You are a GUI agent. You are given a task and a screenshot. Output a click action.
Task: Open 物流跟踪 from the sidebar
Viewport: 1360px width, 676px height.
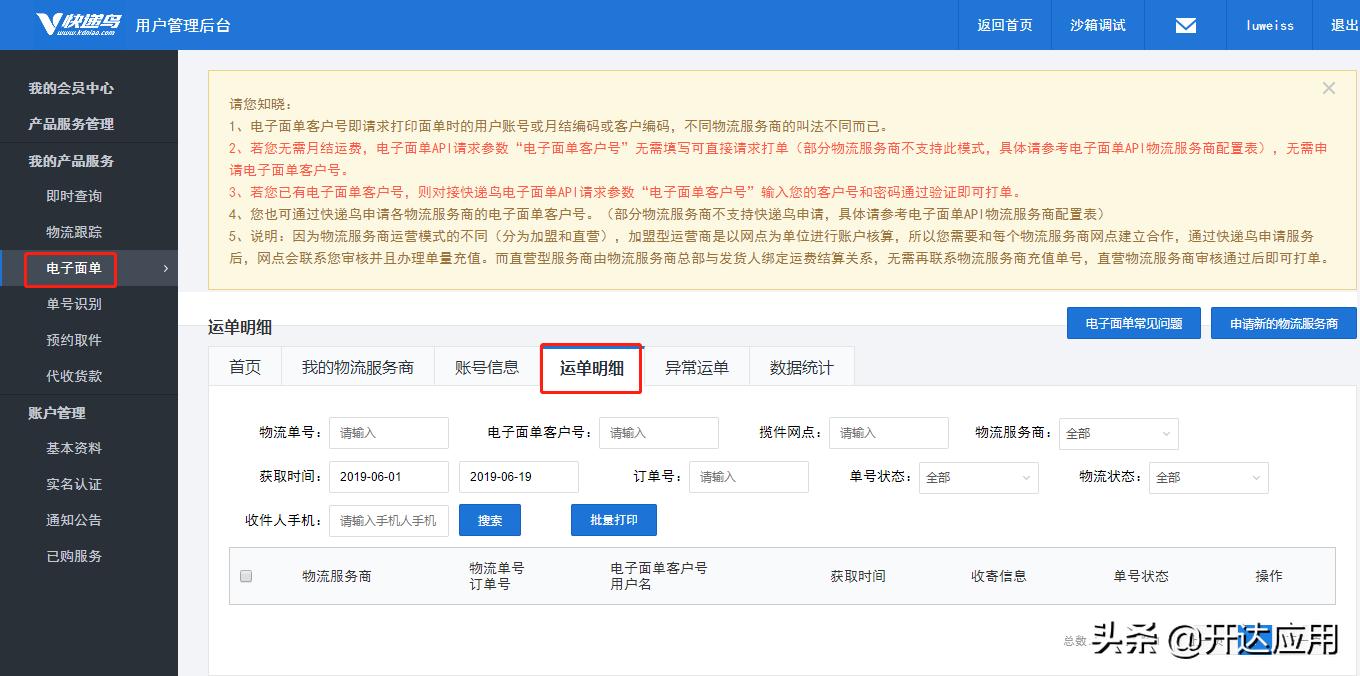(x=76, y=231)
